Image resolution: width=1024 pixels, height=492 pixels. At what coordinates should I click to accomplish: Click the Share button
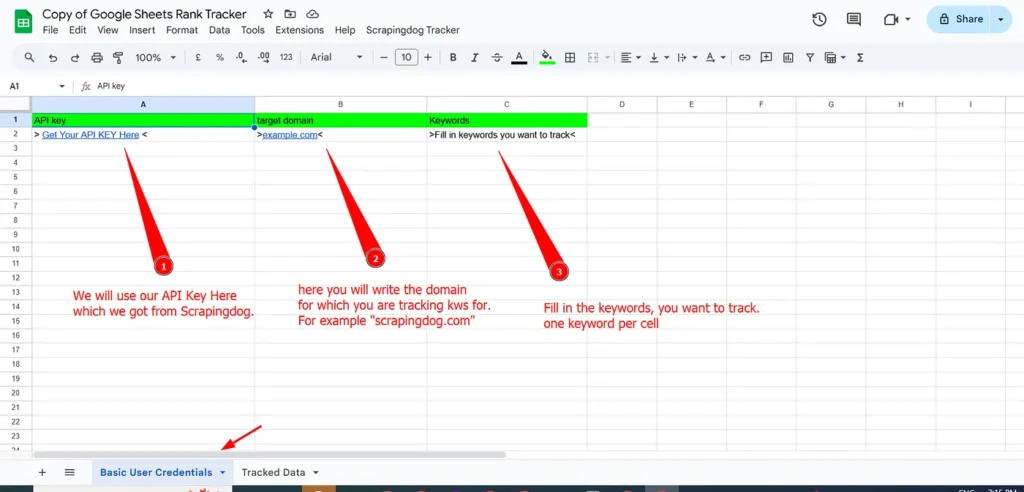959,20
